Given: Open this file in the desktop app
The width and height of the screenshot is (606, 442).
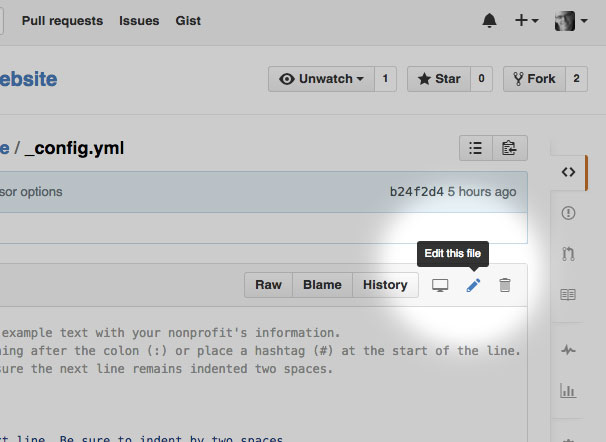Looking at the screenshot, I should [440, 286].
